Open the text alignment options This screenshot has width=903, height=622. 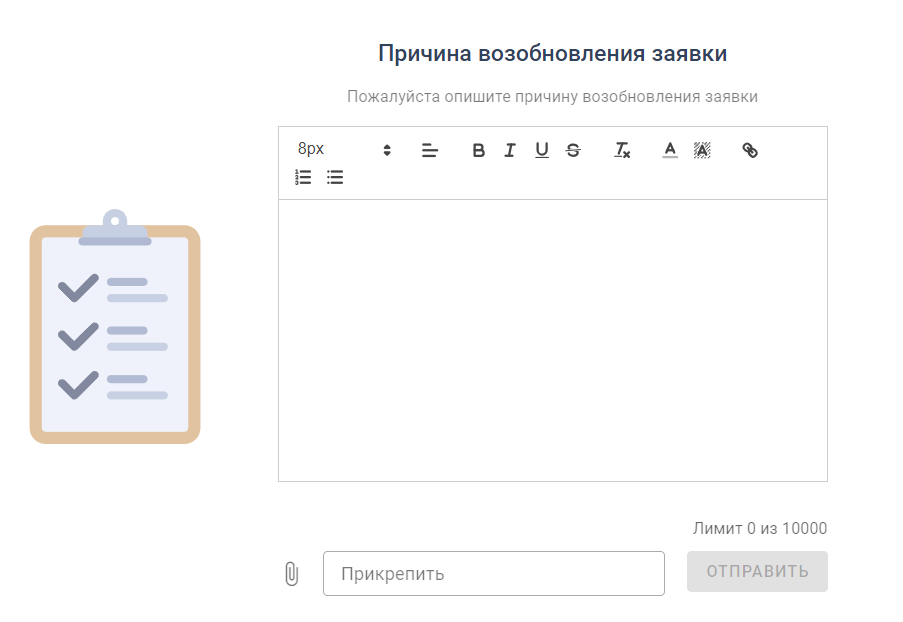[430, 150]
